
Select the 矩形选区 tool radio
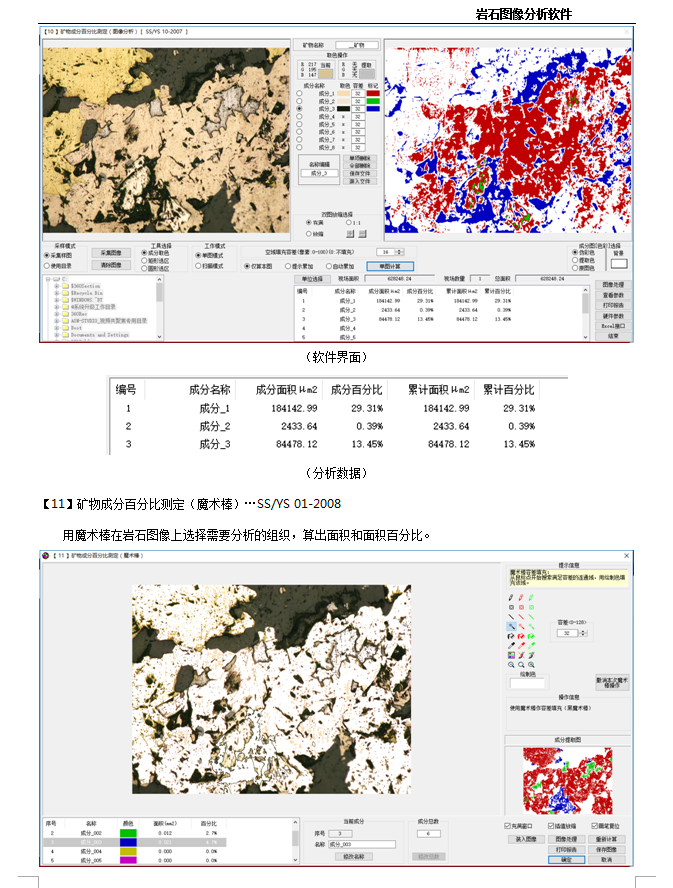(144, 261)
